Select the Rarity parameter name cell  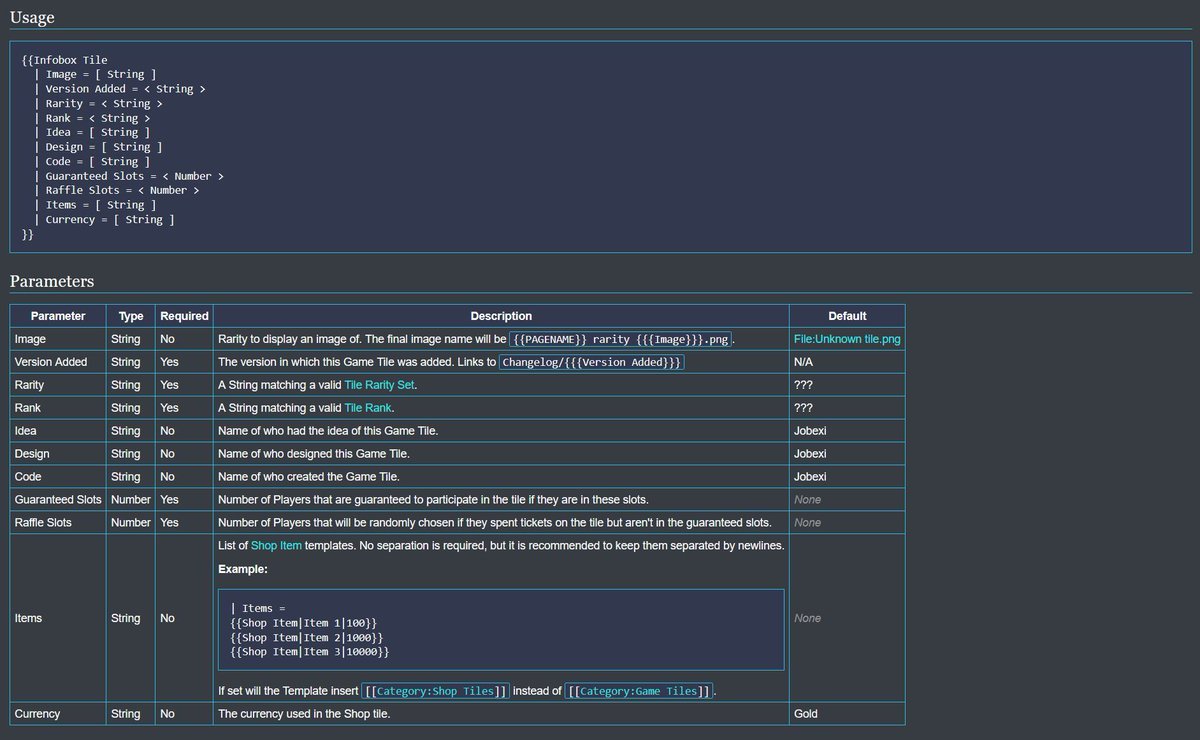(x=58, y=385)
